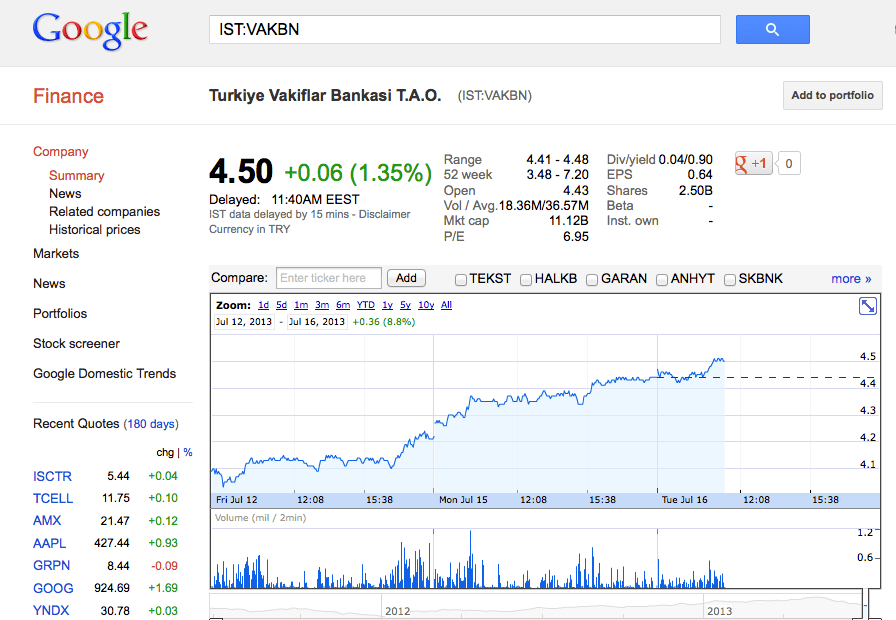Open the Company sidebar section

pos(61,151)
